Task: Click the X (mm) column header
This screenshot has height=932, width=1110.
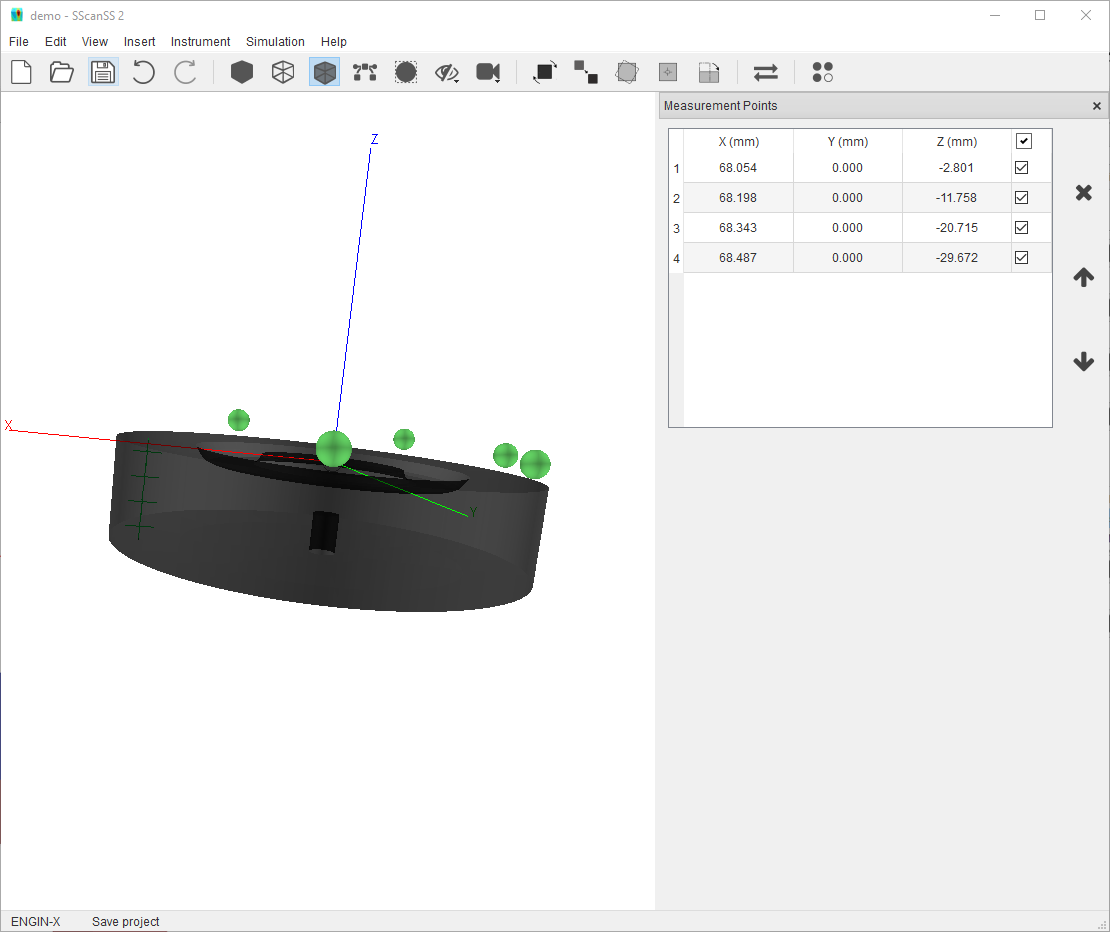Action: 738,142
